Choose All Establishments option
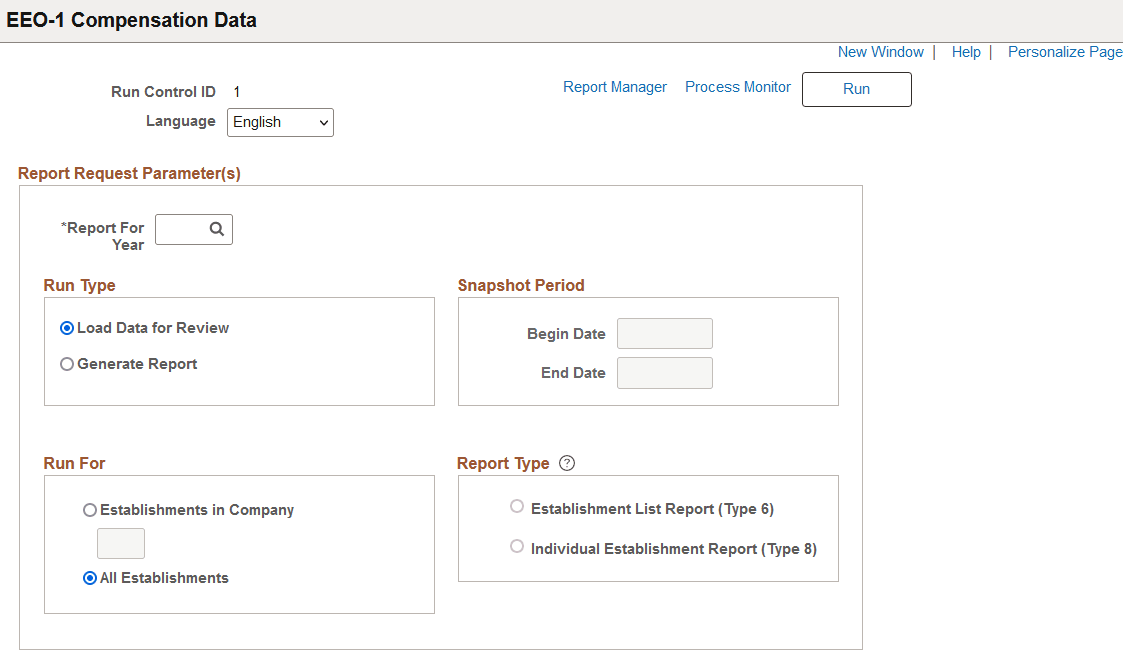The image size is (1123, 666). 90,577
